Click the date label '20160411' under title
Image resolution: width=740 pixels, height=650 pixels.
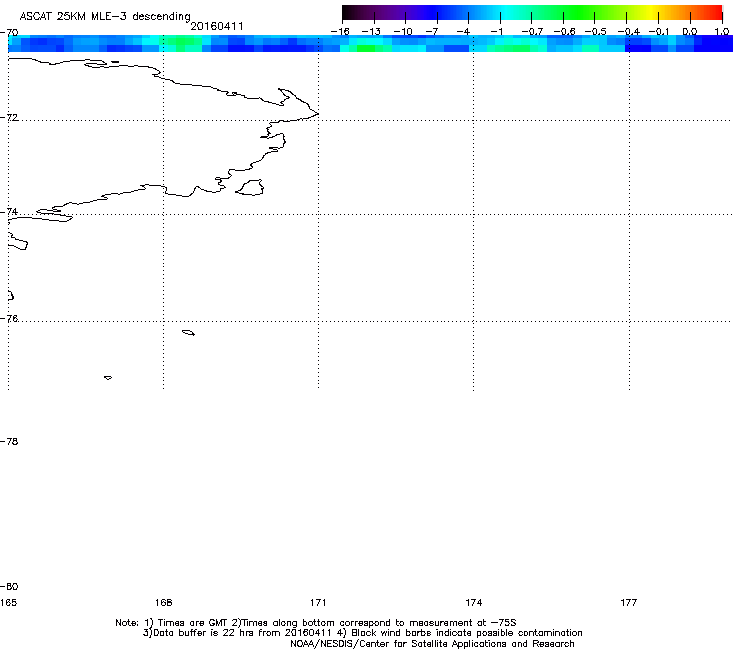(217, 26)
